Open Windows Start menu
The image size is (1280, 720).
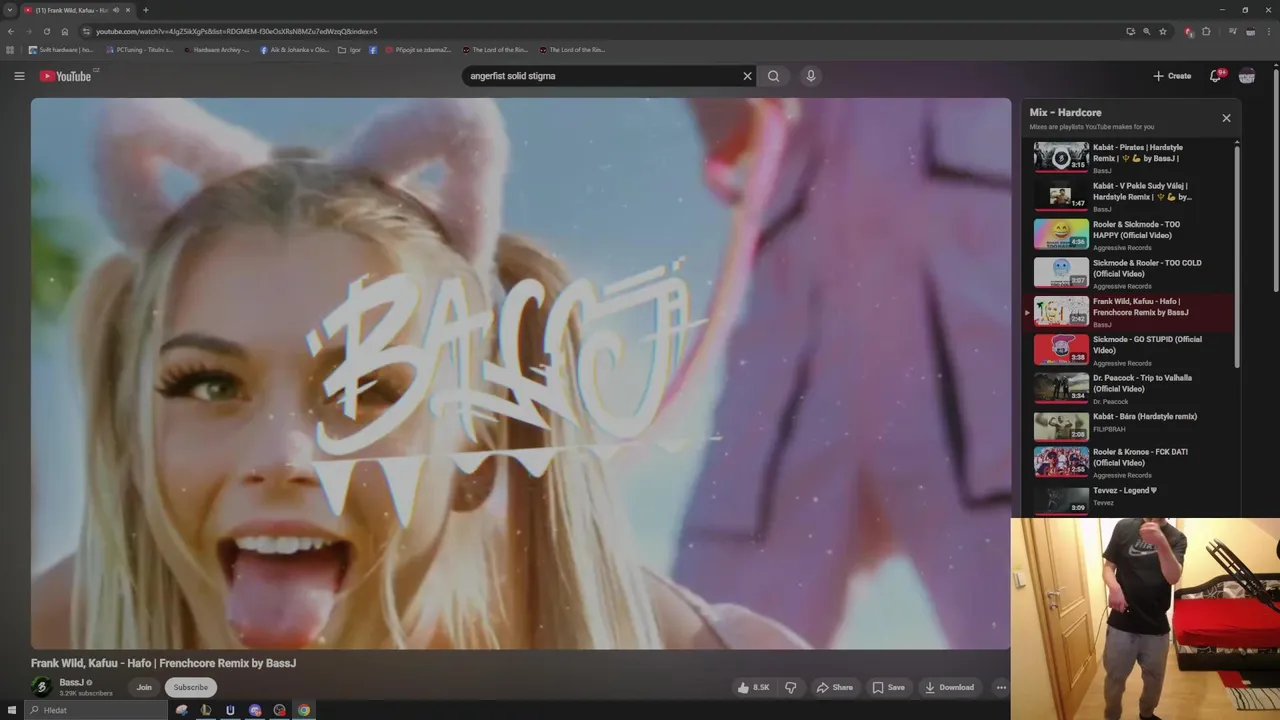click(x=12, y=710)
